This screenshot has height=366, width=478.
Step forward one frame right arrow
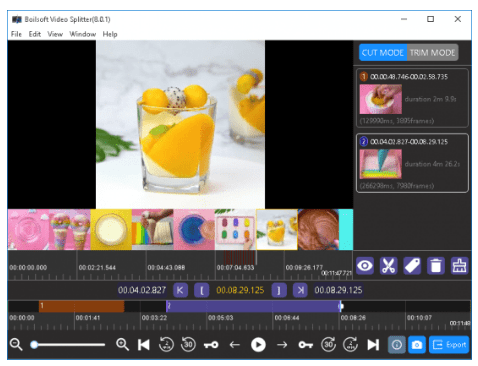282,345
